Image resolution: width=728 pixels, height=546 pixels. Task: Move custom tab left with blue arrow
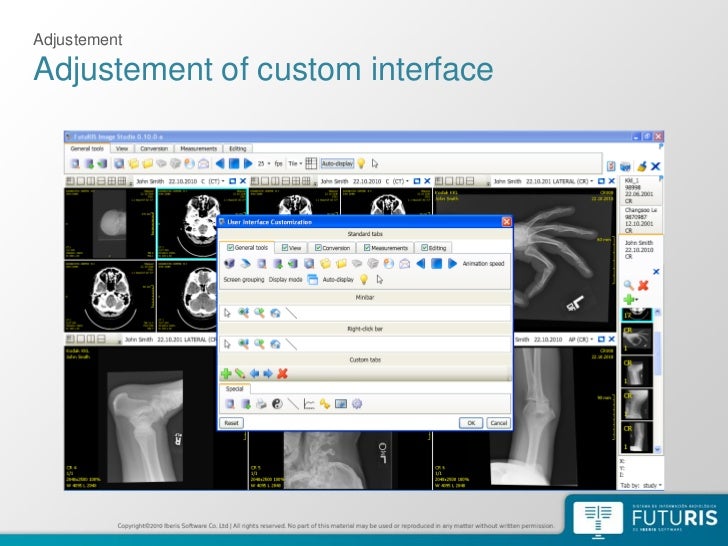click(x=254, y=373)
